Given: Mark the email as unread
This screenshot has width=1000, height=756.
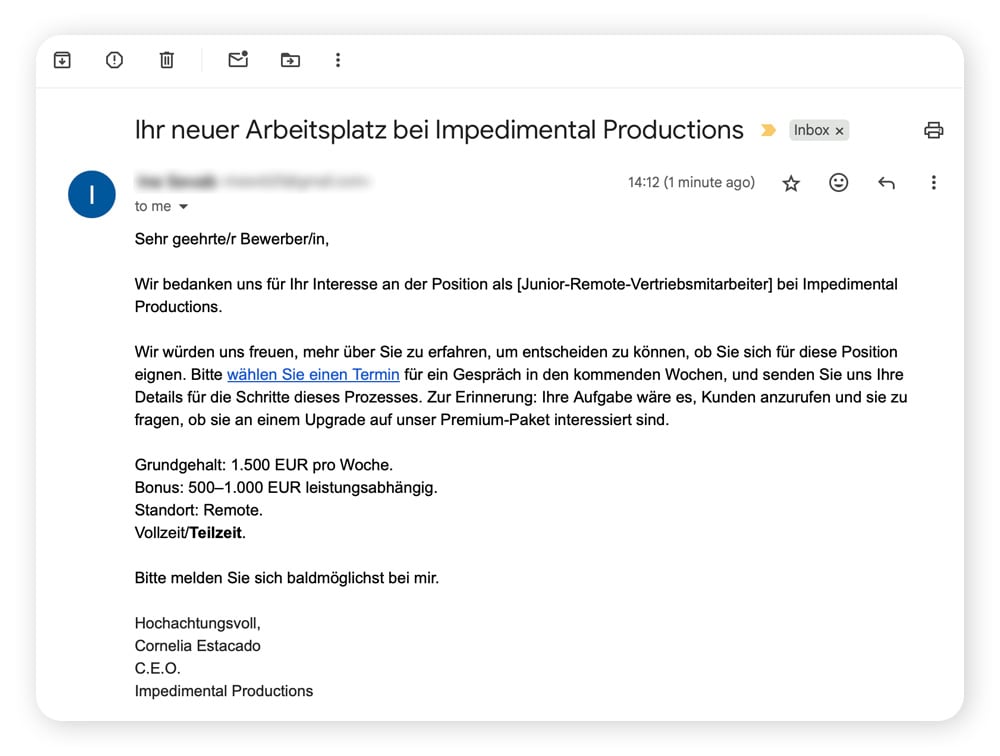Looking at the screenshot, I should point(238,60).
